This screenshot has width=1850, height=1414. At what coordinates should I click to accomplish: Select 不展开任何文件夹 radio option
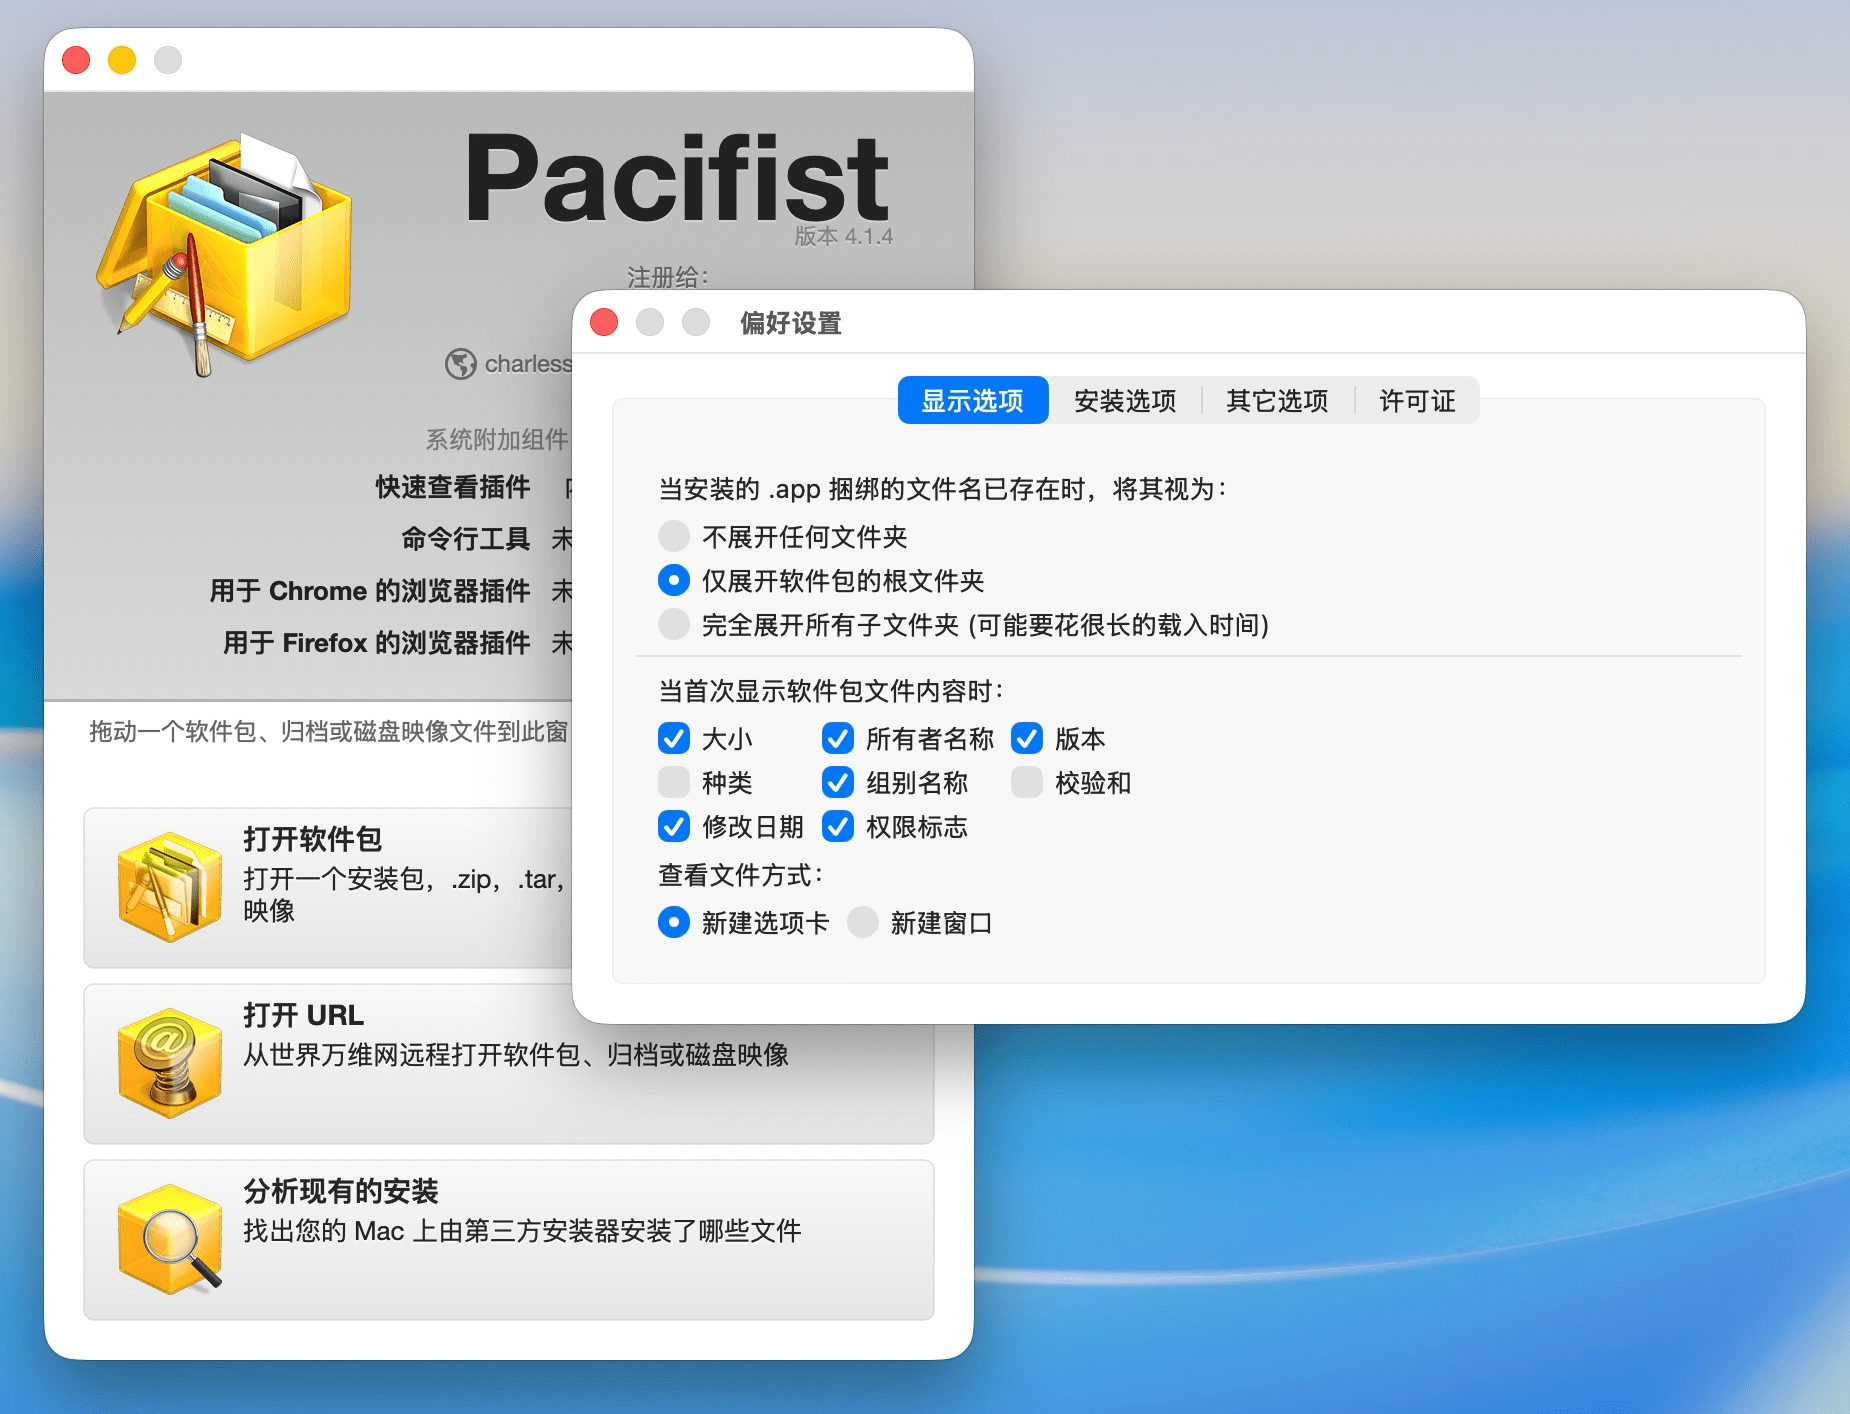674,537
